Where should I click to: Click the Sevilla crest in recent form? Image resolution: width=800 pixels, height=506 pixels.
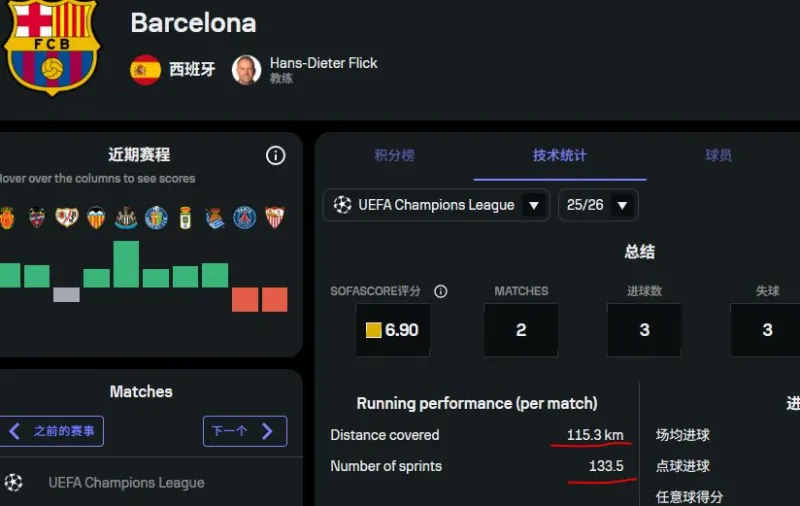274,217
